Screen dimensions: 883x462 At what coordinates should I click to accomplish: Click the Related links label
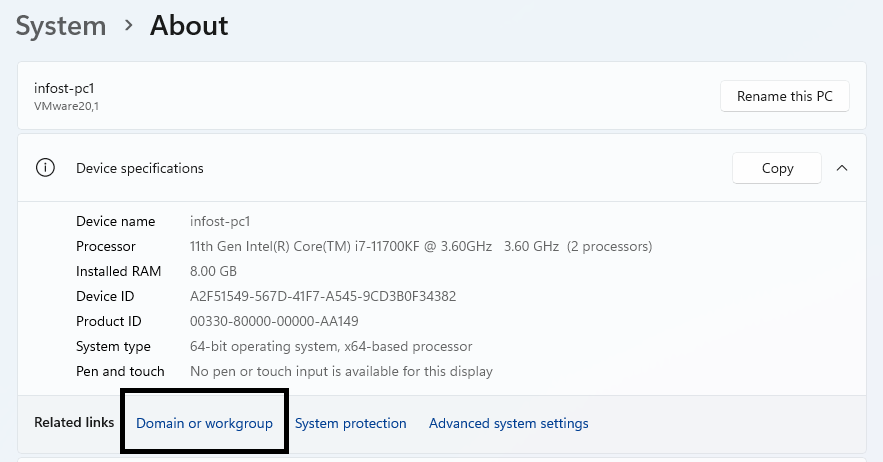[x=74, y=423]
